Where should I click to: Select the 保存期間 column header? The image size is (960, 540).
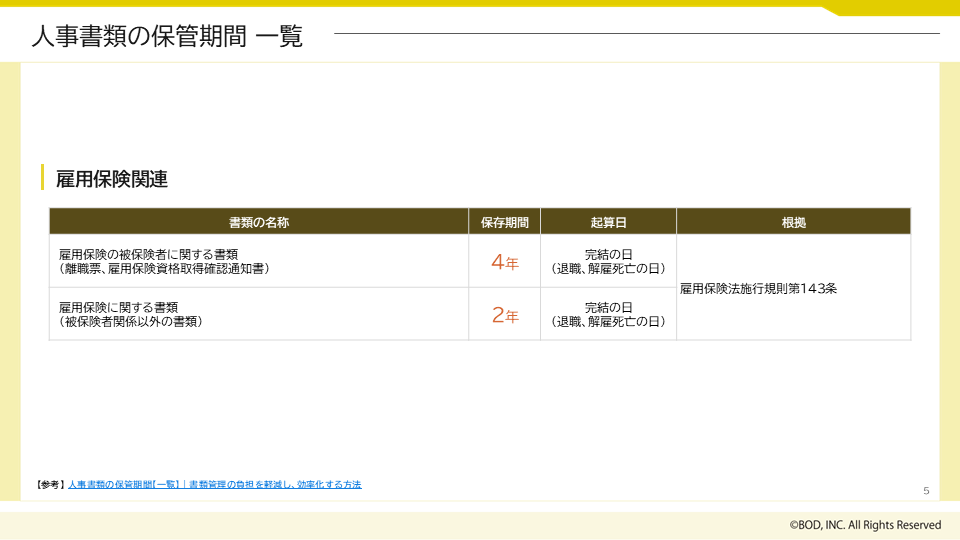coord(504,222)
